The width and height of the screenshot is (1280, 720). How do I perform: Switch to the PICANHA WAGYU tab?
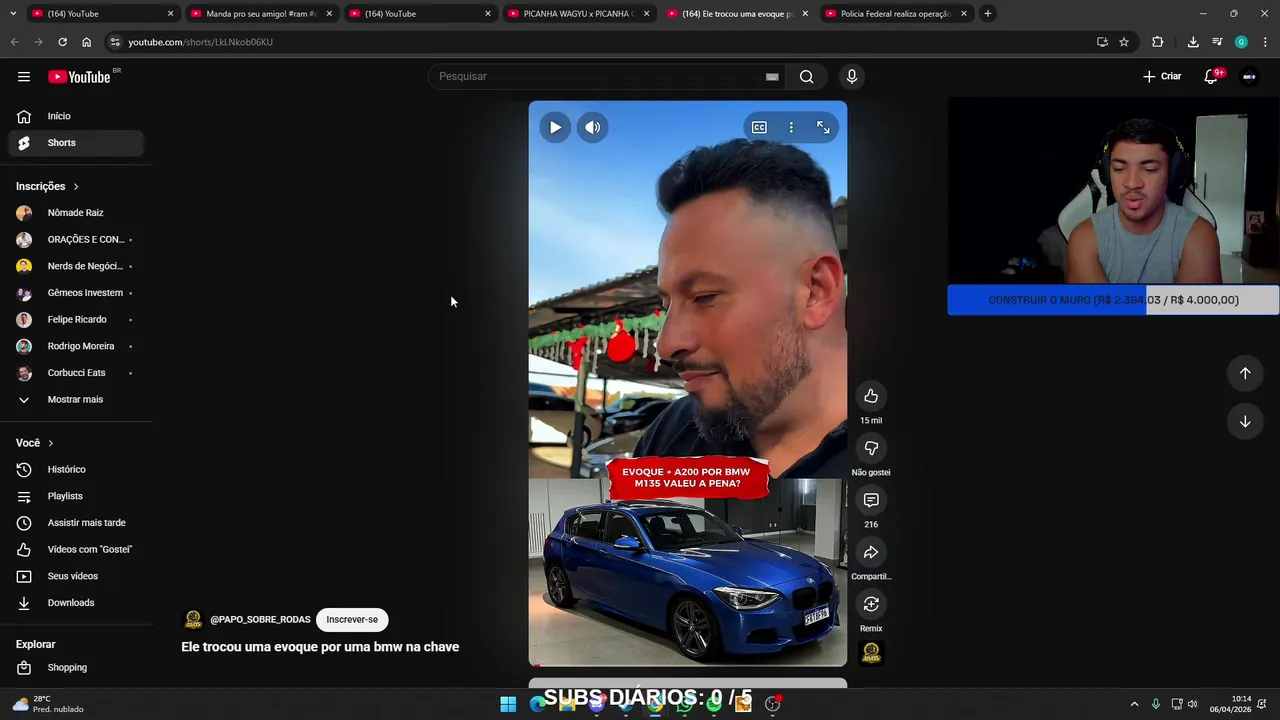[x=578, y=14]
